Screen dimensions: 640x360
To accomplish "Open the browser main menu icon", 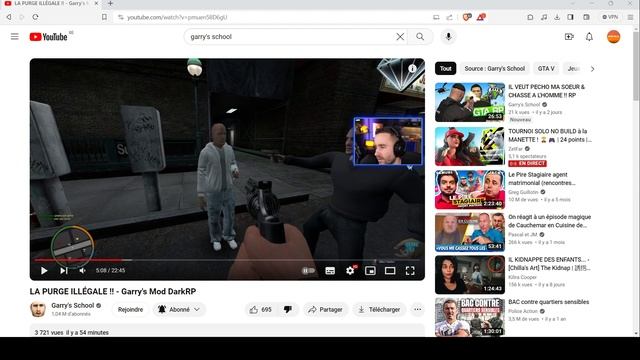I will pyautogui.click(x=630, y=17).
